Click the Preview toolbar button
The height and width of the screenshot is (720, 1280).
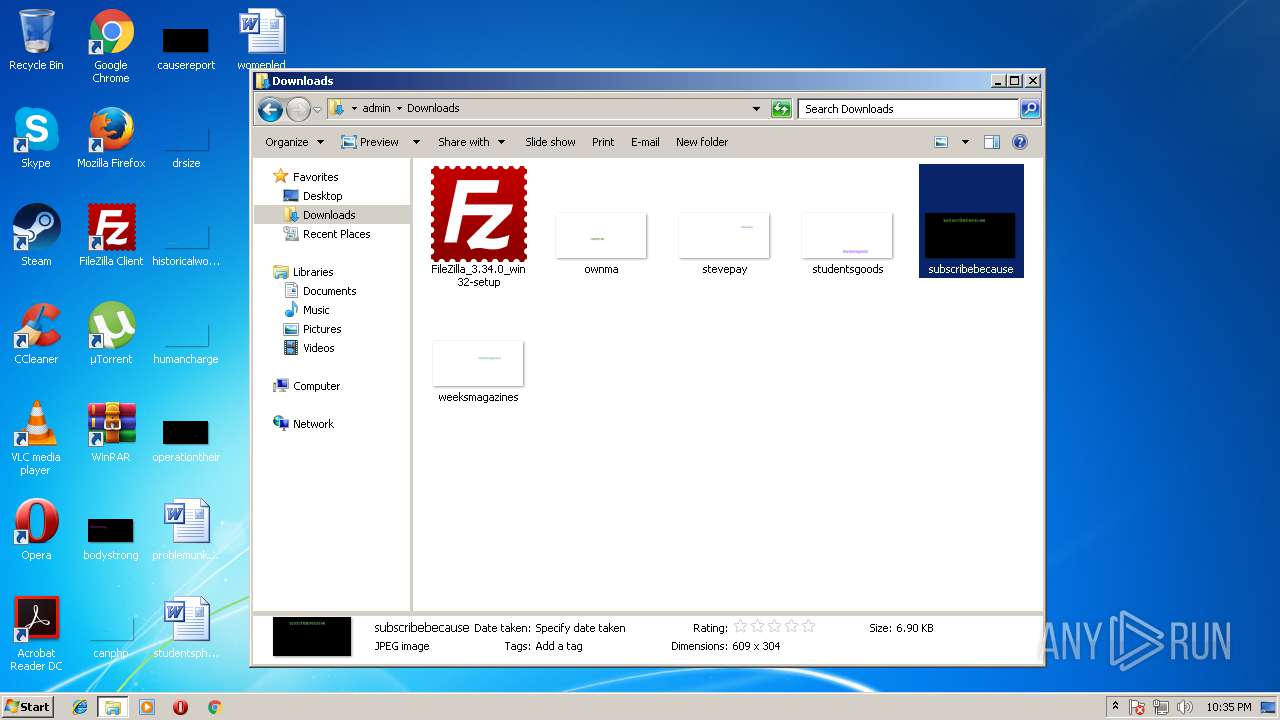pyautogui.click(x=370, y=142)
